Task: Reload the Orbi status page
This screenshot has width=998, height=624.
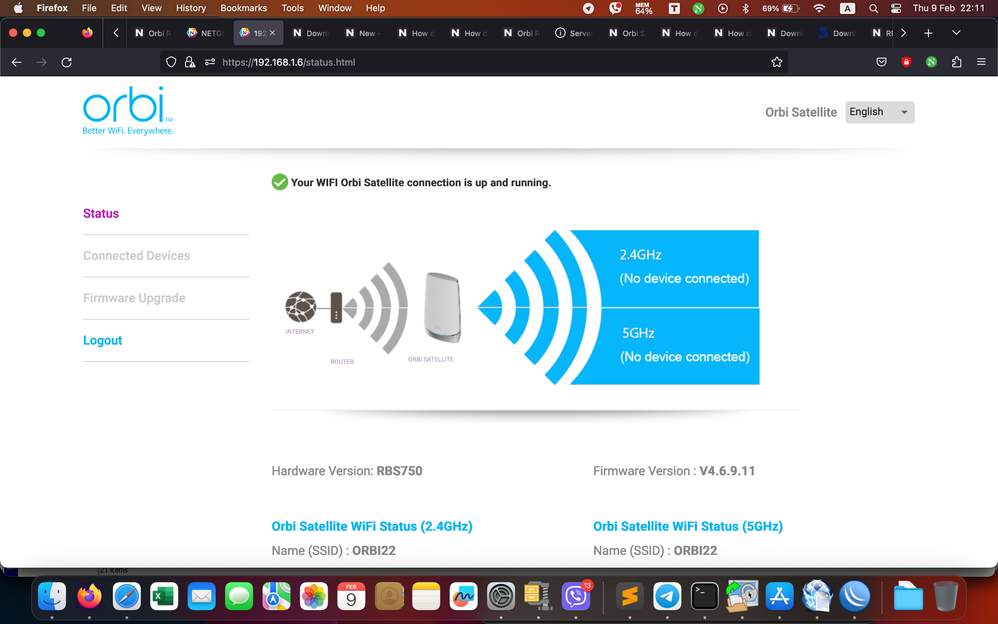Action: click(x=66, y=62)
